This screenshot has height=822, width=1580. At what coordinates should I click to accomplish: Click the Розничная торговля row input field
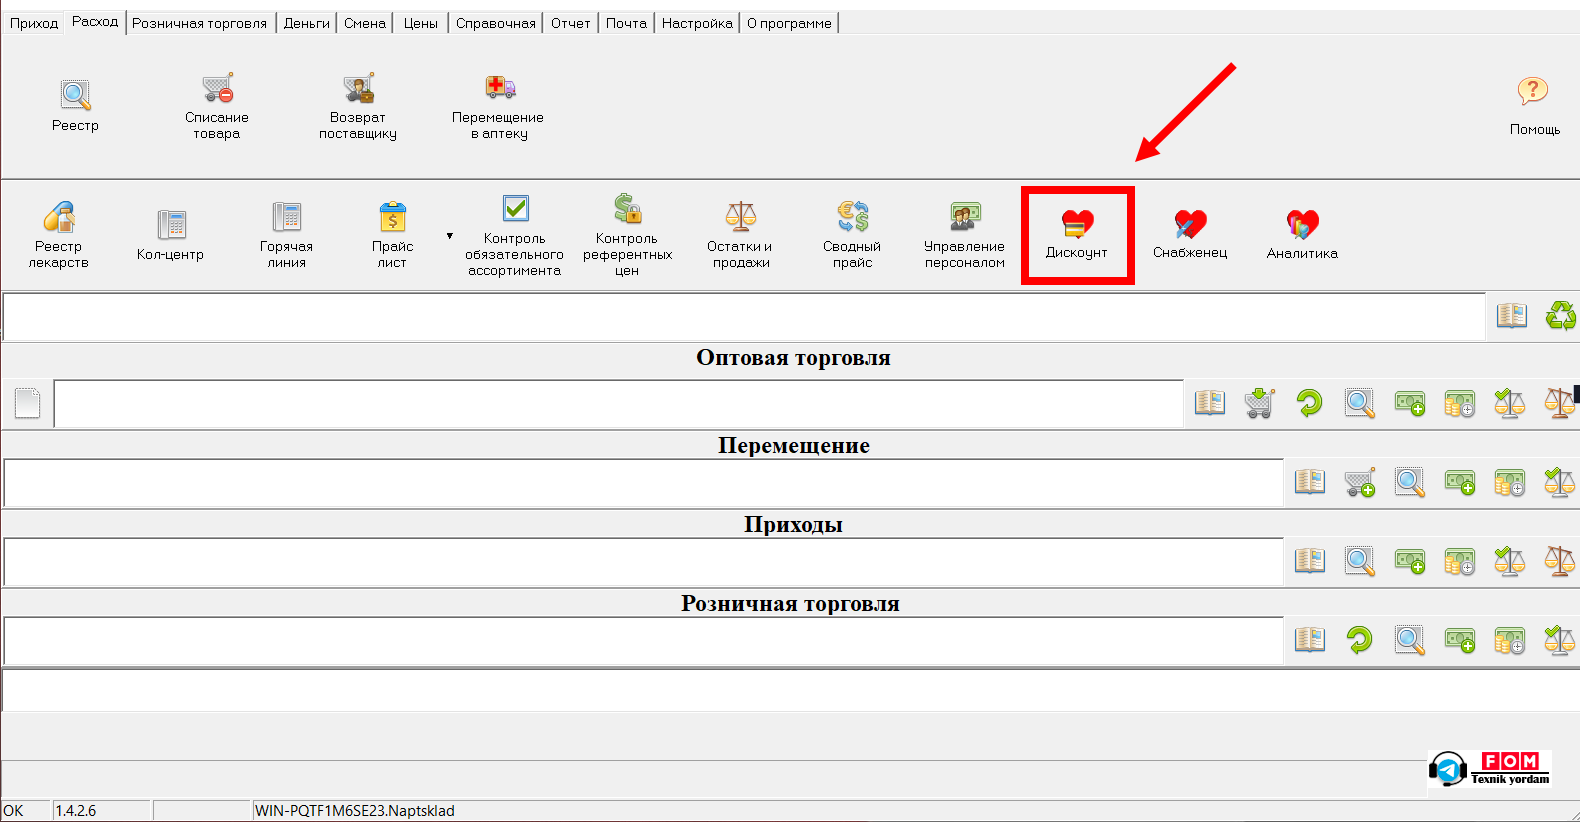(644, 641)
